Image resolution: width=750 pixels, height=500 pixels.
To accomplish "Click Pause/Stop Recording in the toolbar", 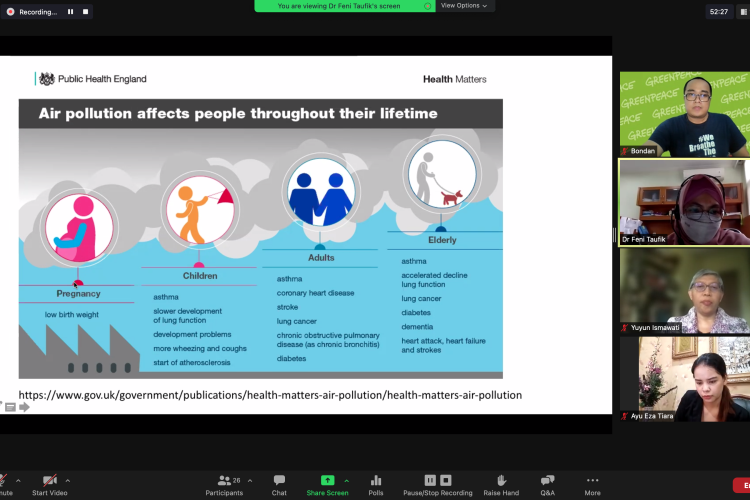I will (x=437, y=481).
